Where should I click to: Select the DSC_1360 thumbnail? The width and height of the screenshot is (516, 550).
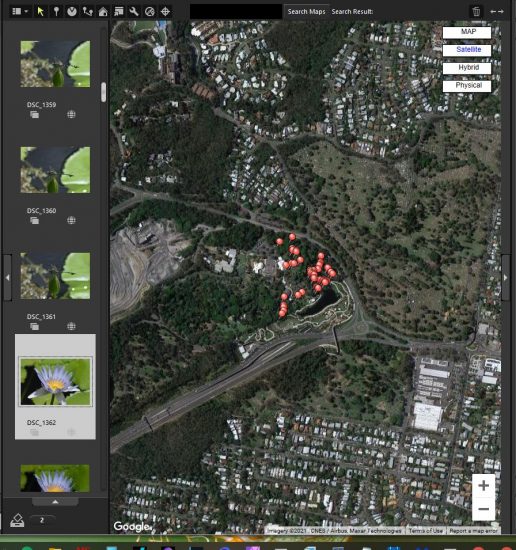pyautogui.click(x=55, y=170)
